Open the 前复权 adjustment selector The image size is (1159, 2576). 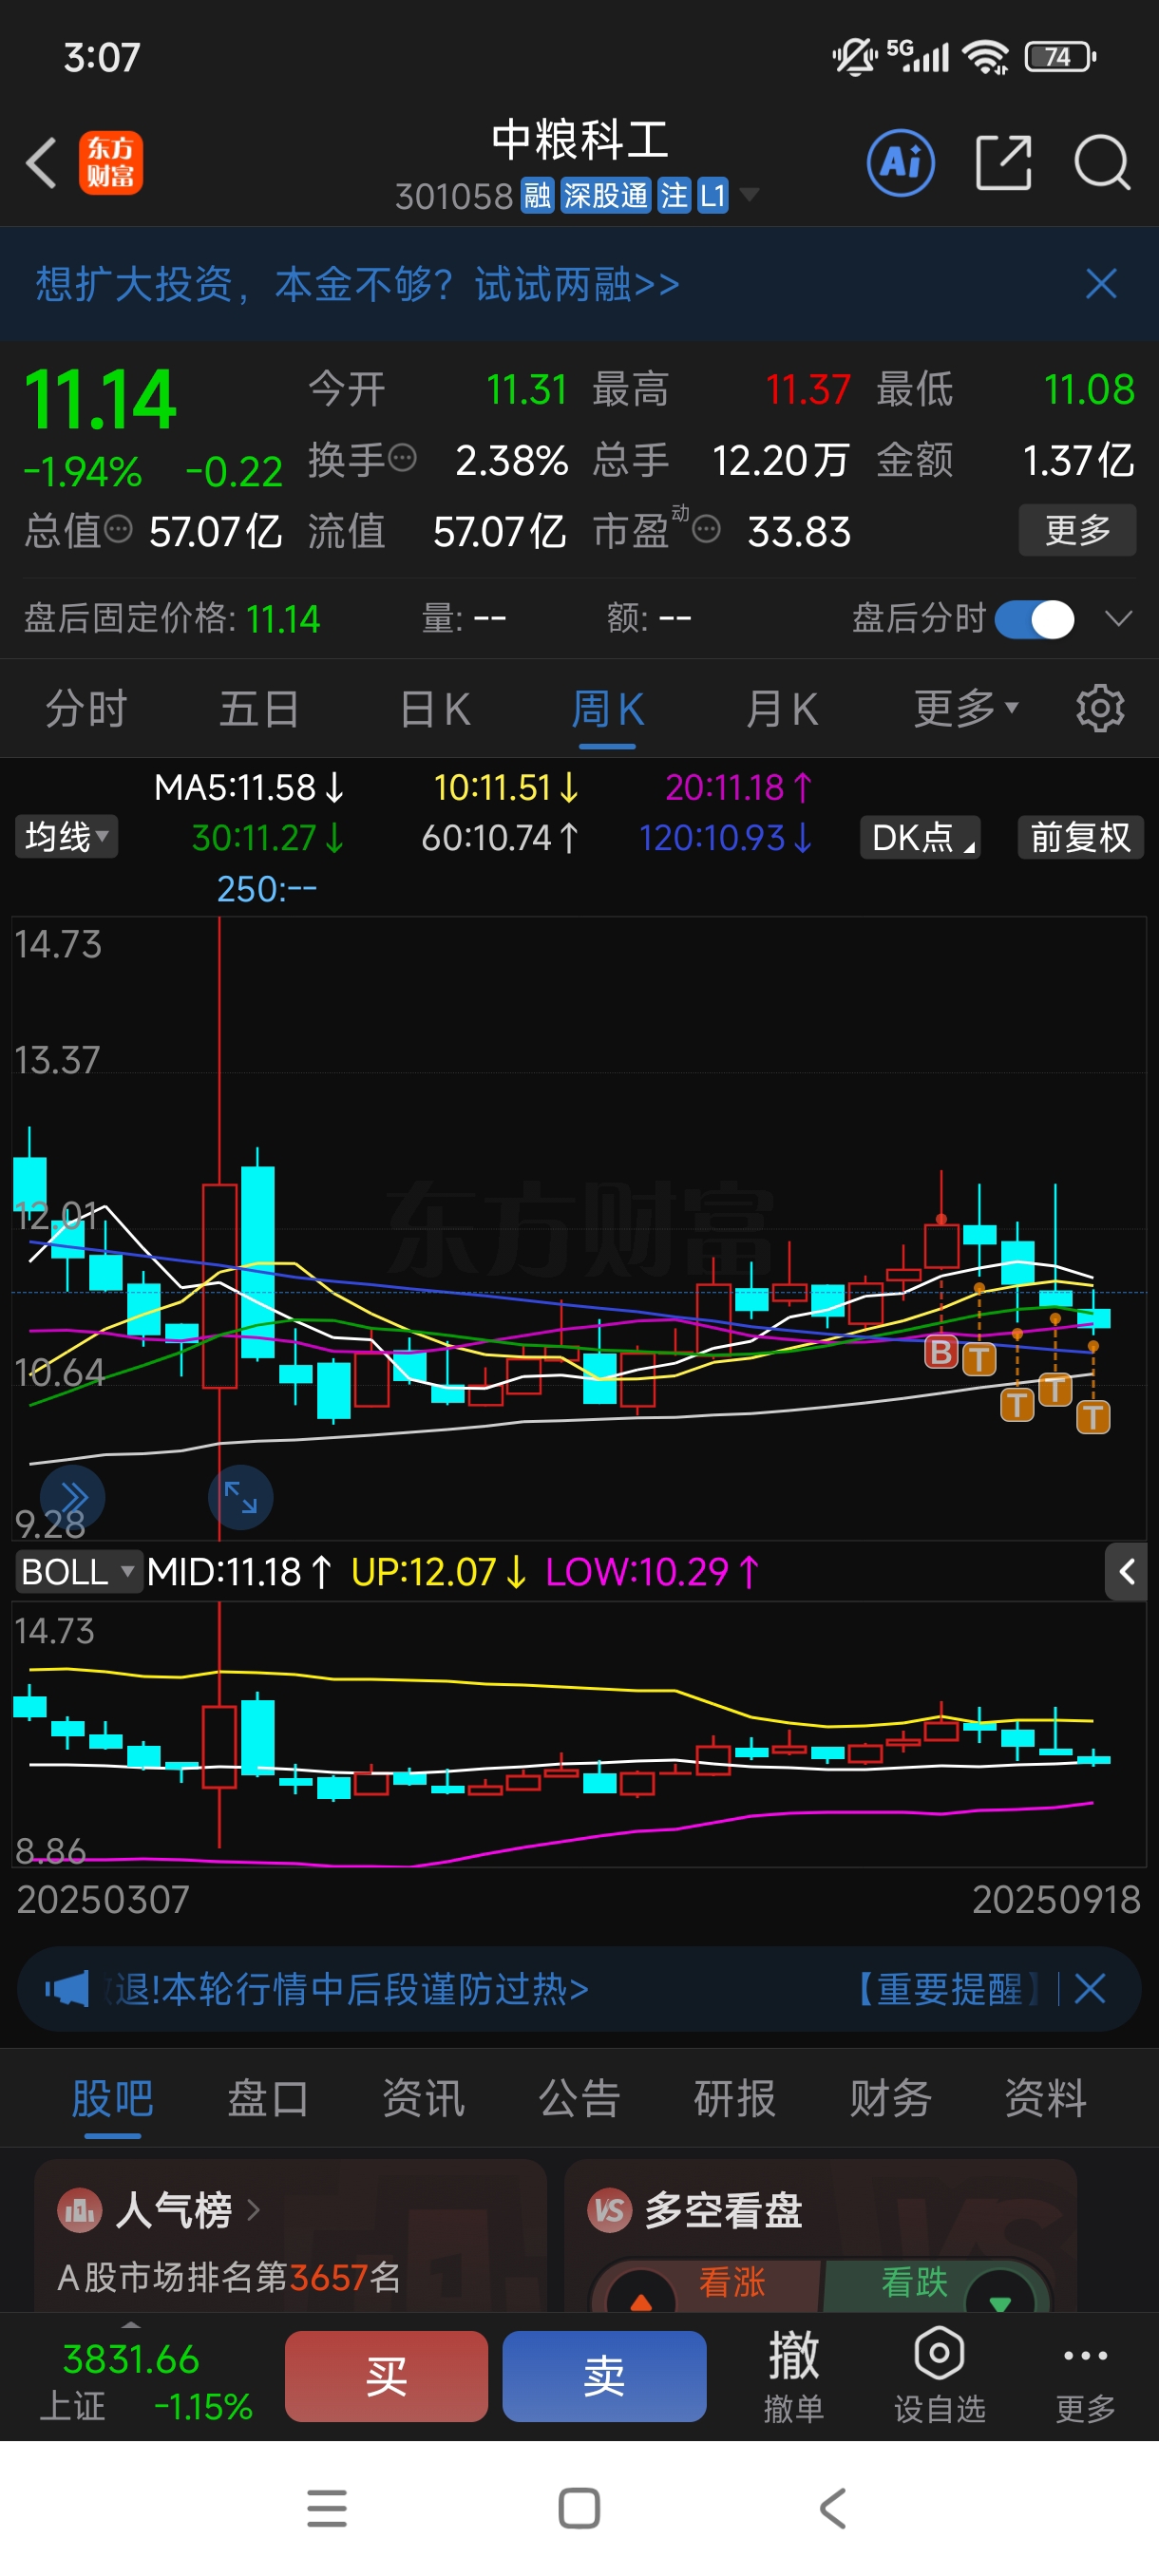tap(1080, 837)
